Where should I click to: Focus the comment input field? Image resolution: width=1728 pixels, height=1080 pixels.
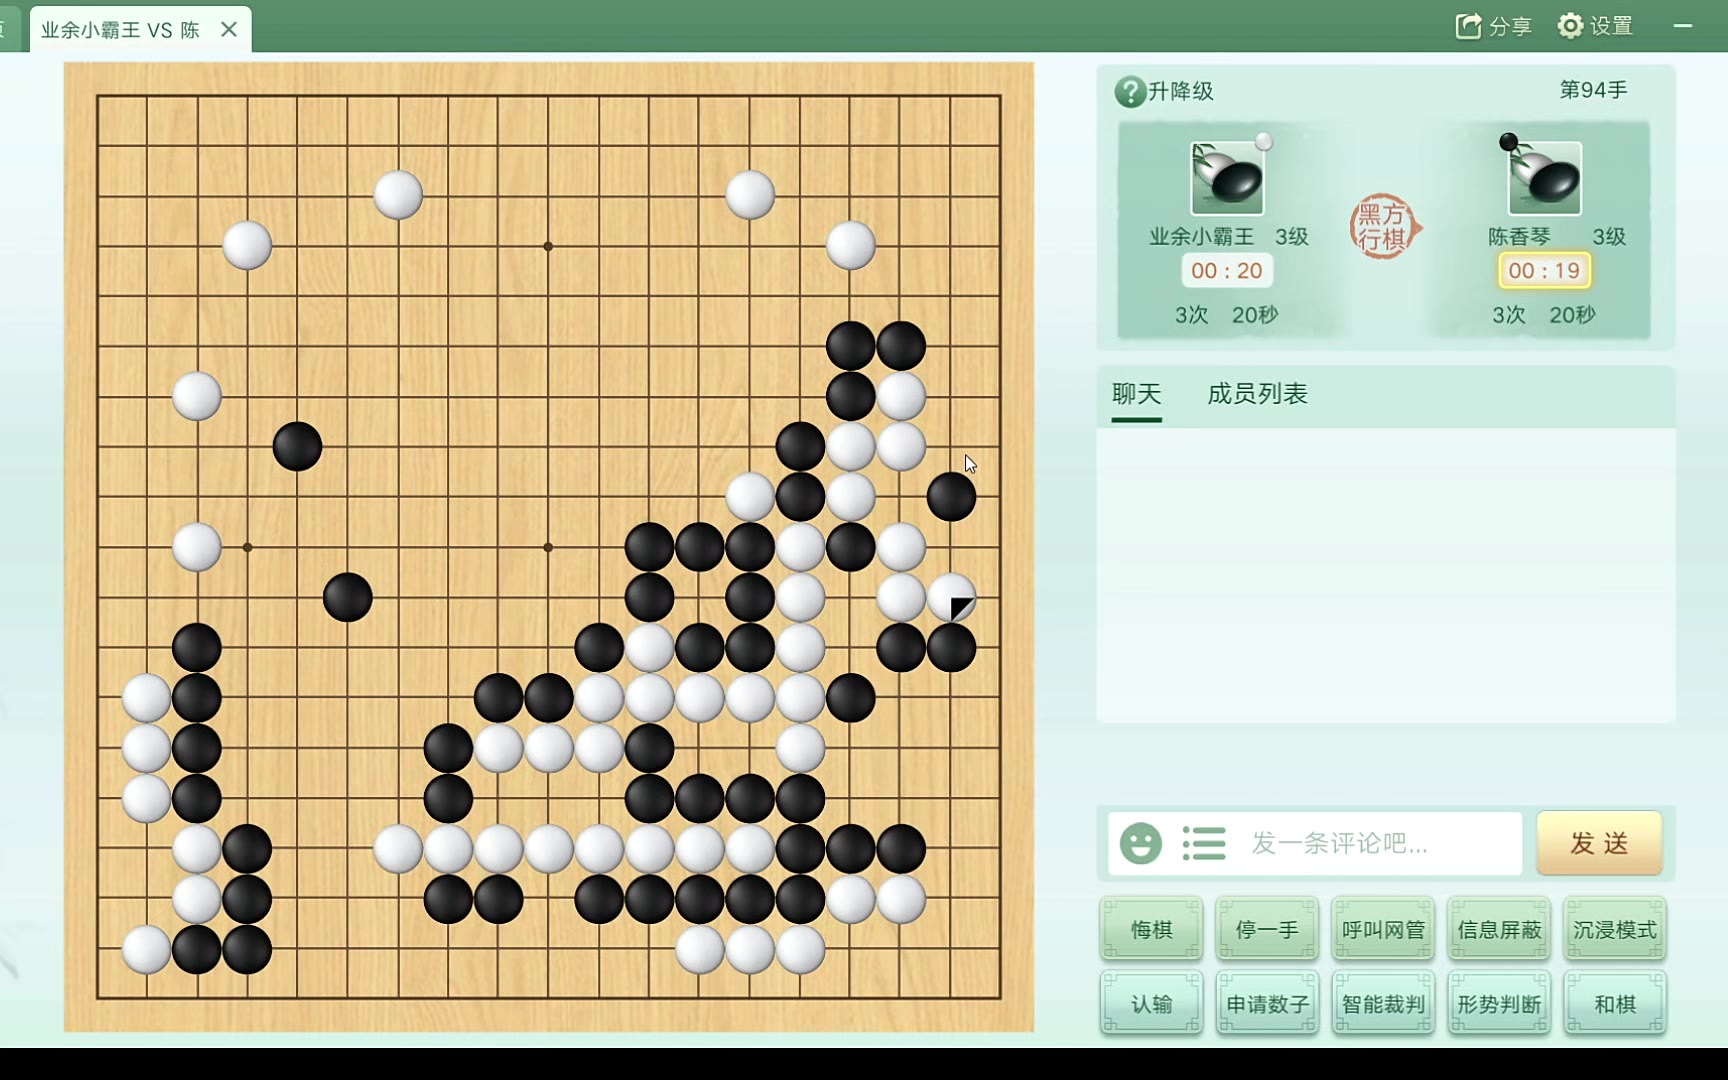(x=1380, y=843)
